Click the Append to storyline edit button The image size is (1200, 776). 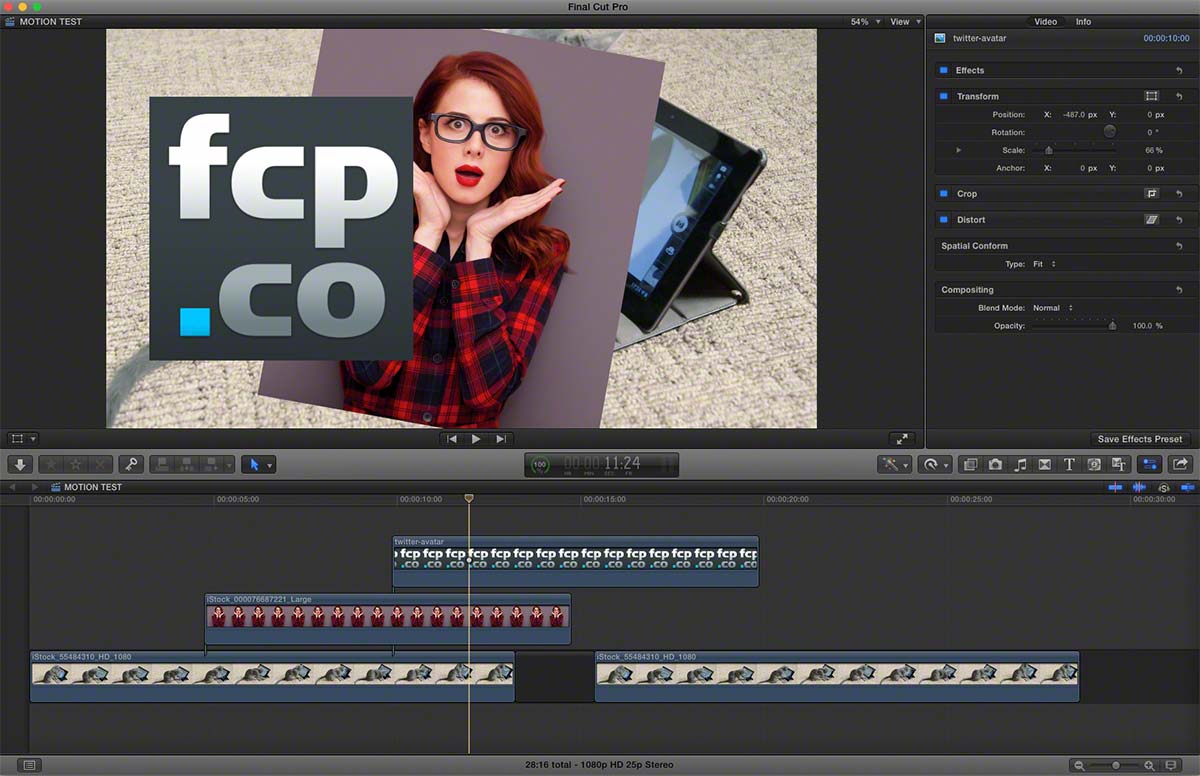pyautogui.click(x=211, y=464)
